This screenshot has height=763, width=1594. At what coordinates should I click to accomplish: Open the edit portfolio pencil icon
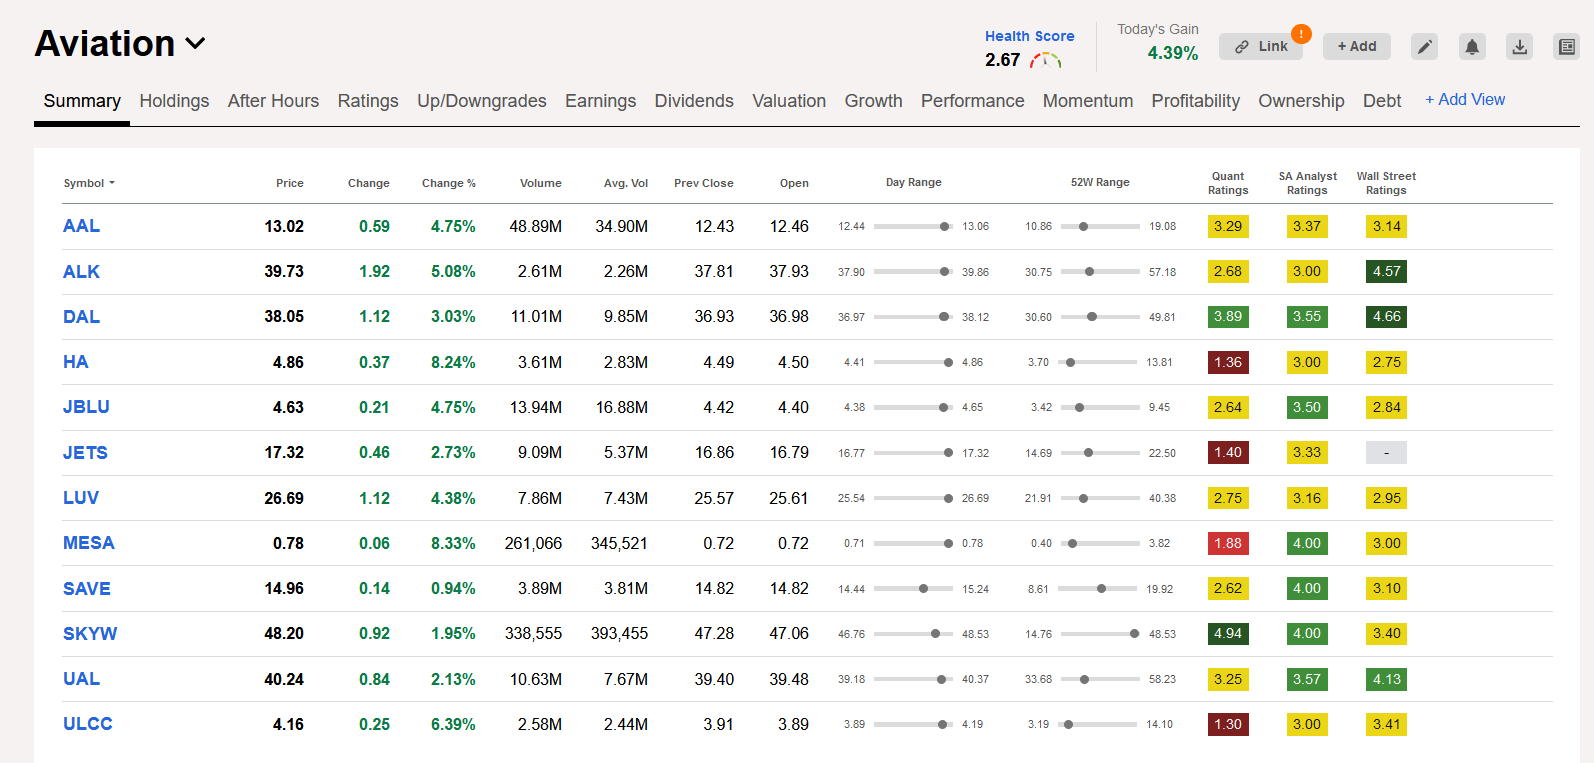coord(1424,46)
